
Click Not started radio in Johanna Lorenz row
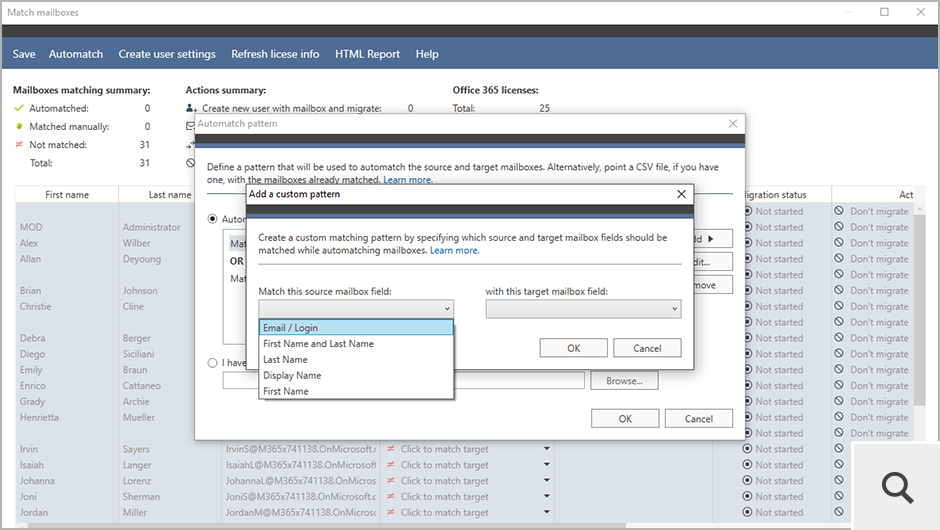(747, 480)
